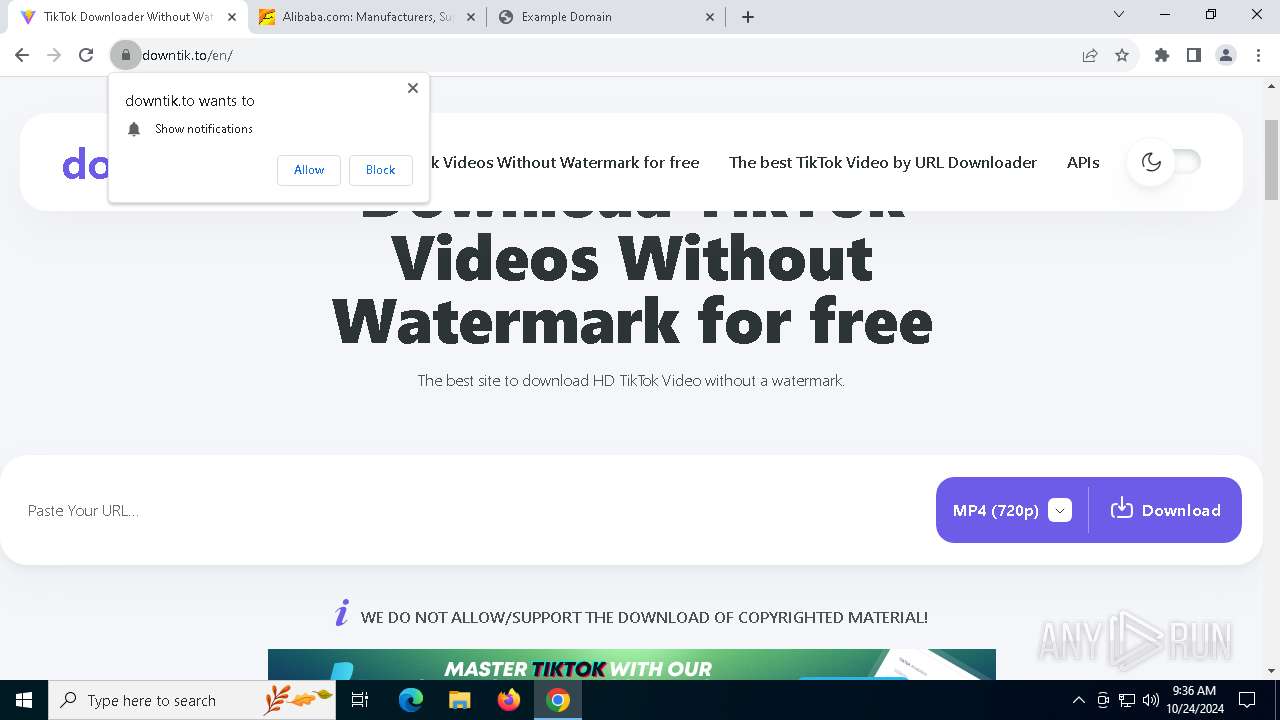Open Task View on the taskbar
1280x720 pixels.
(x=361, y=700)
